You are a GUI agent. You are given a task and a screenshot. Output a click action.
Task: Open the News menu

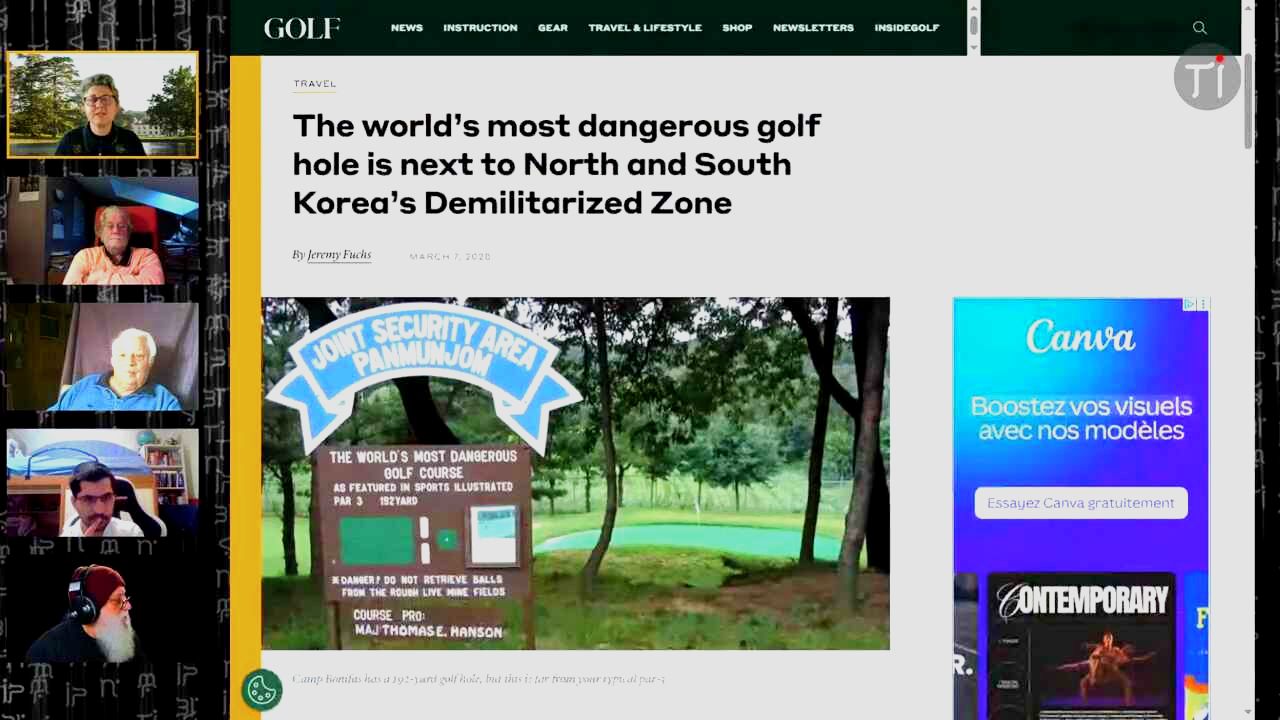tap(406, 28)
